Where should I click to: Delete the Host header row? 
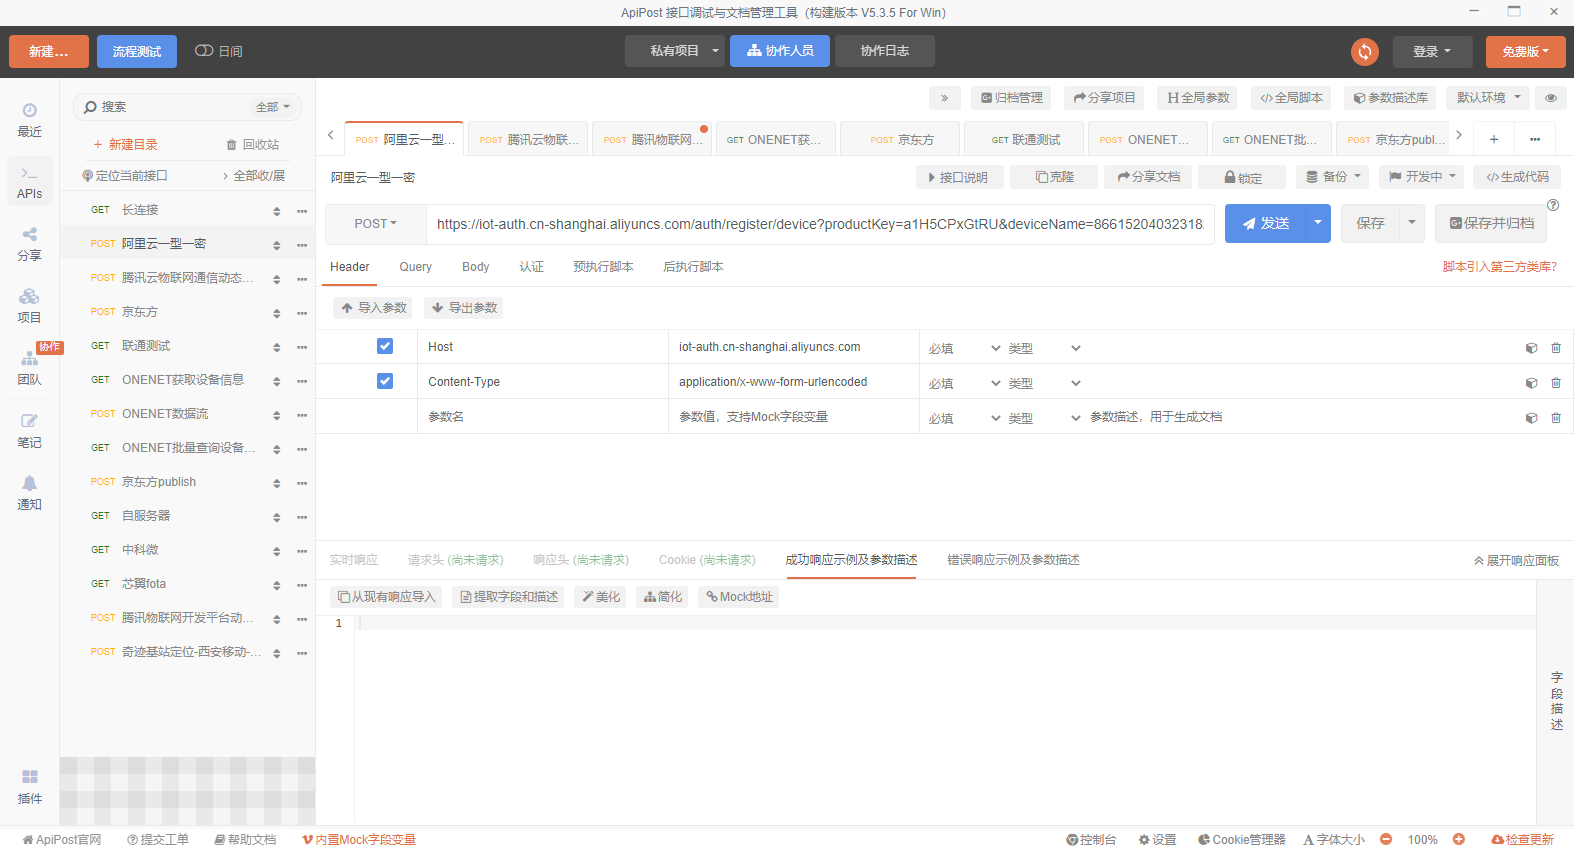click(x=1556, y=348)
